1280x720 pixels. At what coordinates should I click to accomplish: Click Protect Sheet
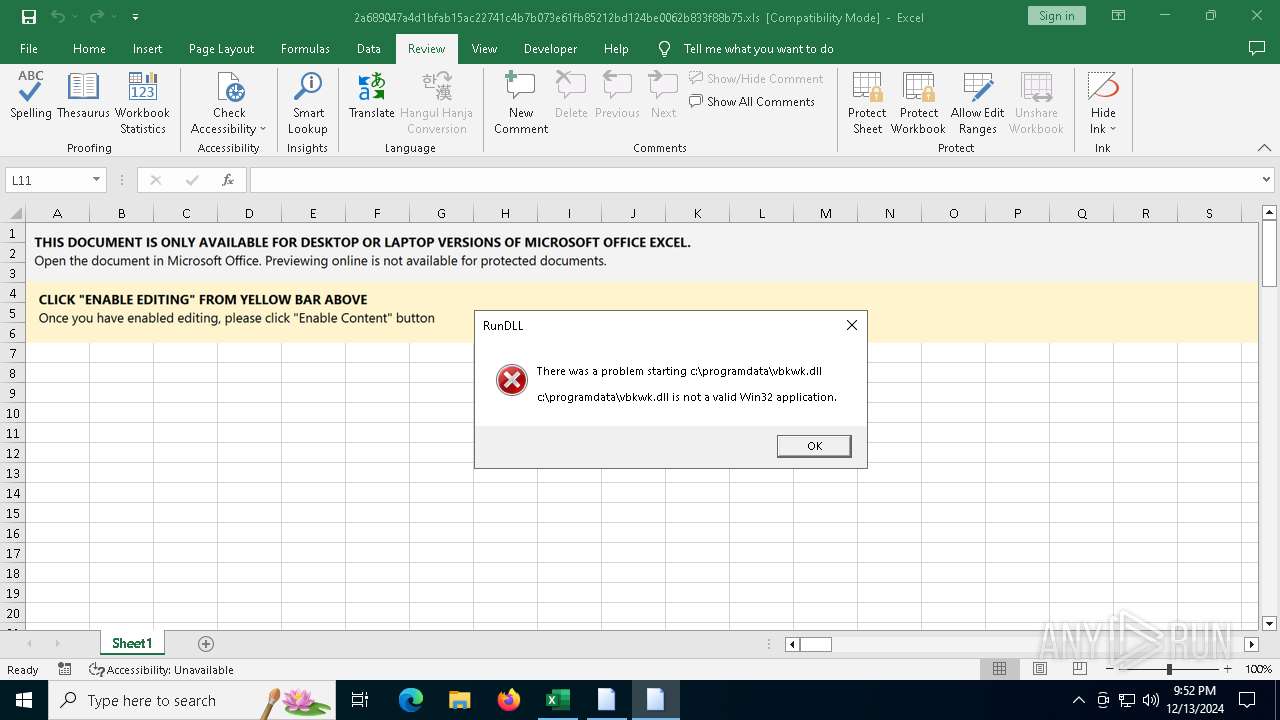867,103
